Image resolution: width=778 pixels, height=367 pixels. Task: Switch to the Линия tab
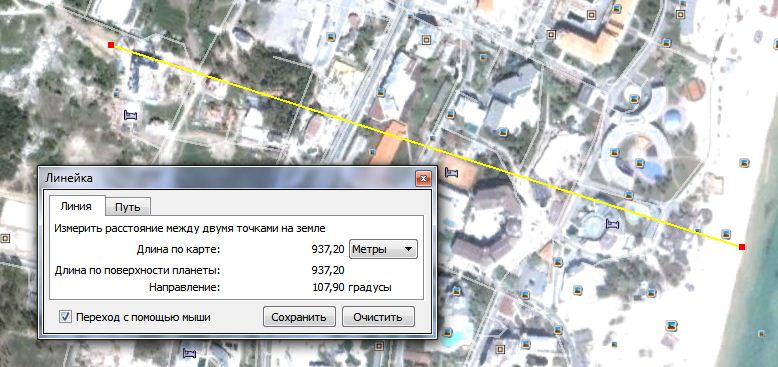(75, 206)
